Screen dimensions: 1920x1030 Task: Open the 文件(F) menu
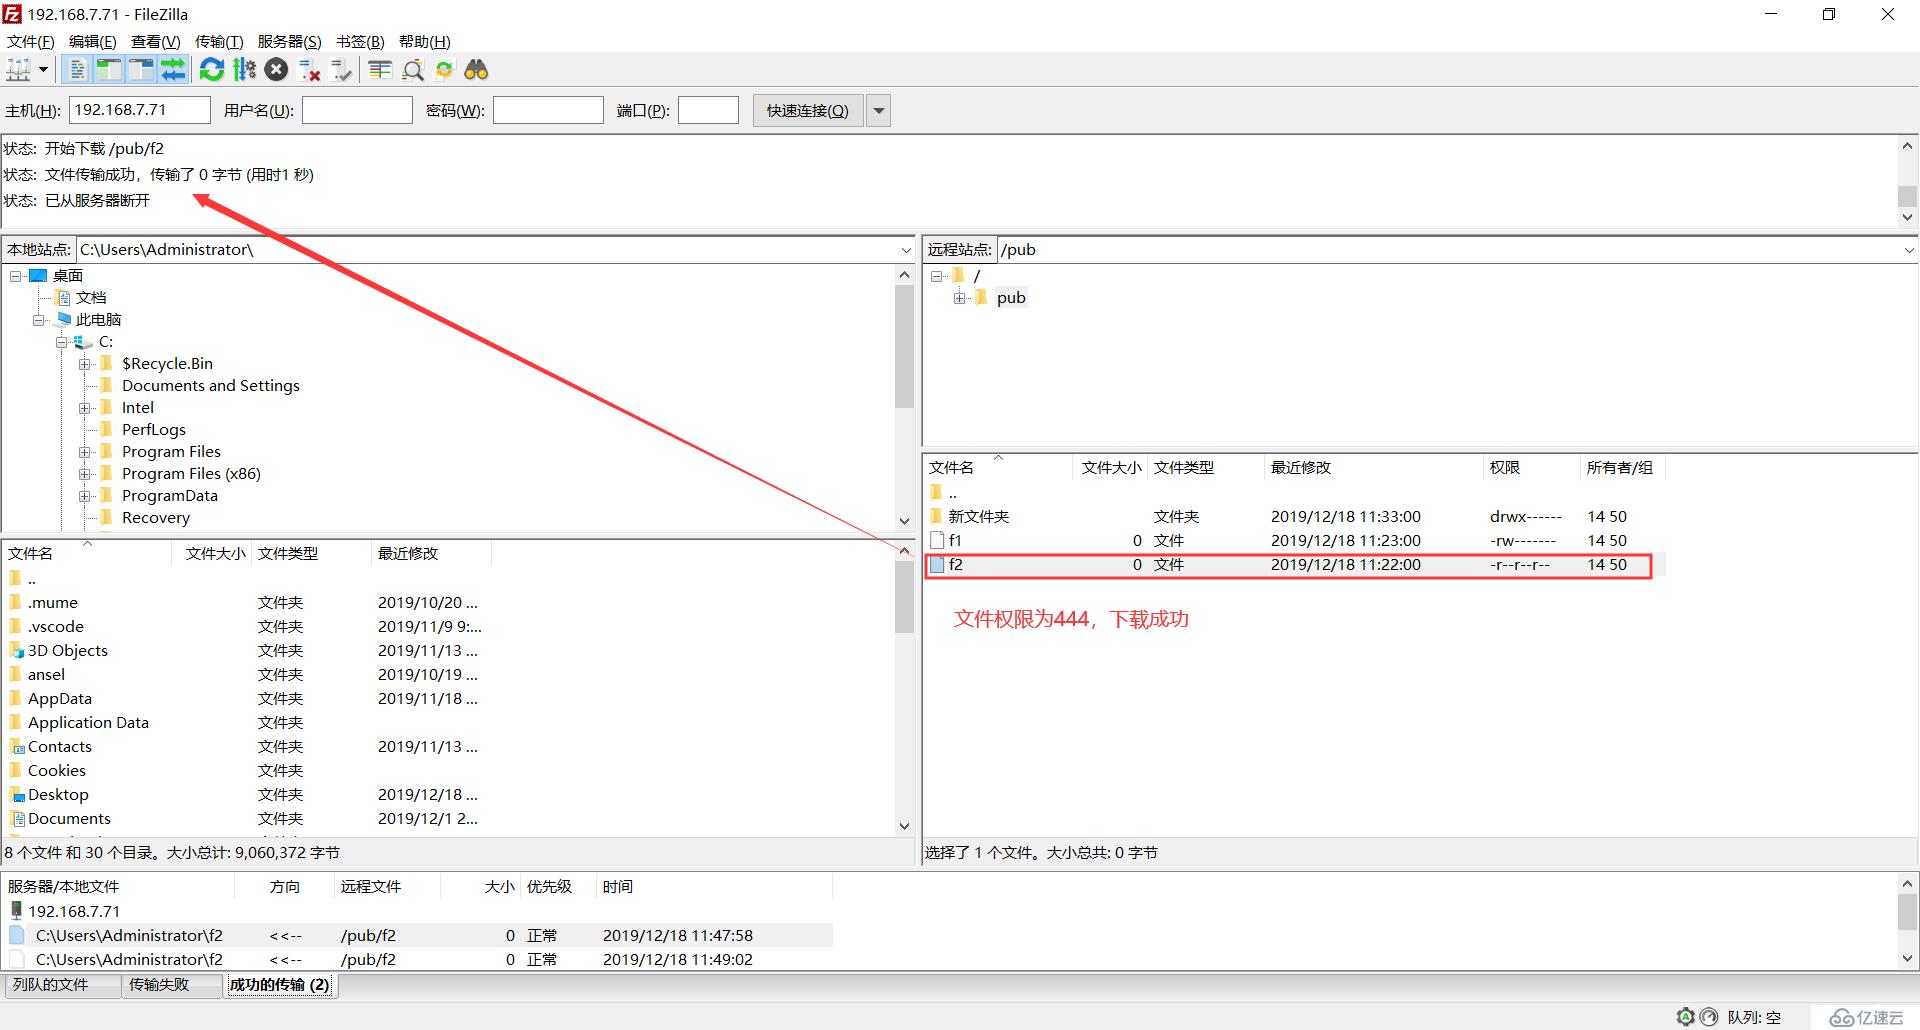pyautogui.click(x=31, y=41)
